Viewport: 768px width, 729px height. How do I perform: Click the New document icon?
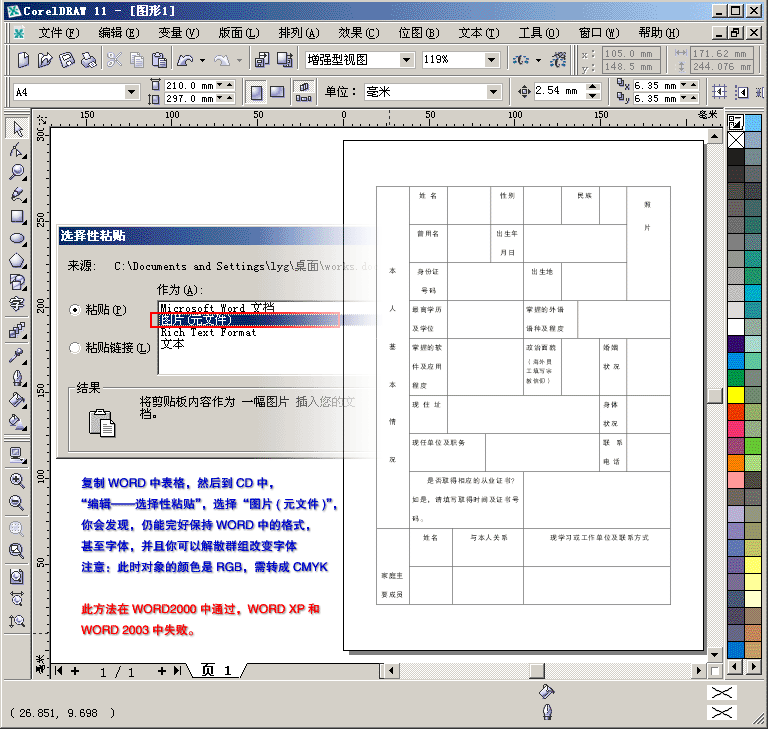pos(23,60)
